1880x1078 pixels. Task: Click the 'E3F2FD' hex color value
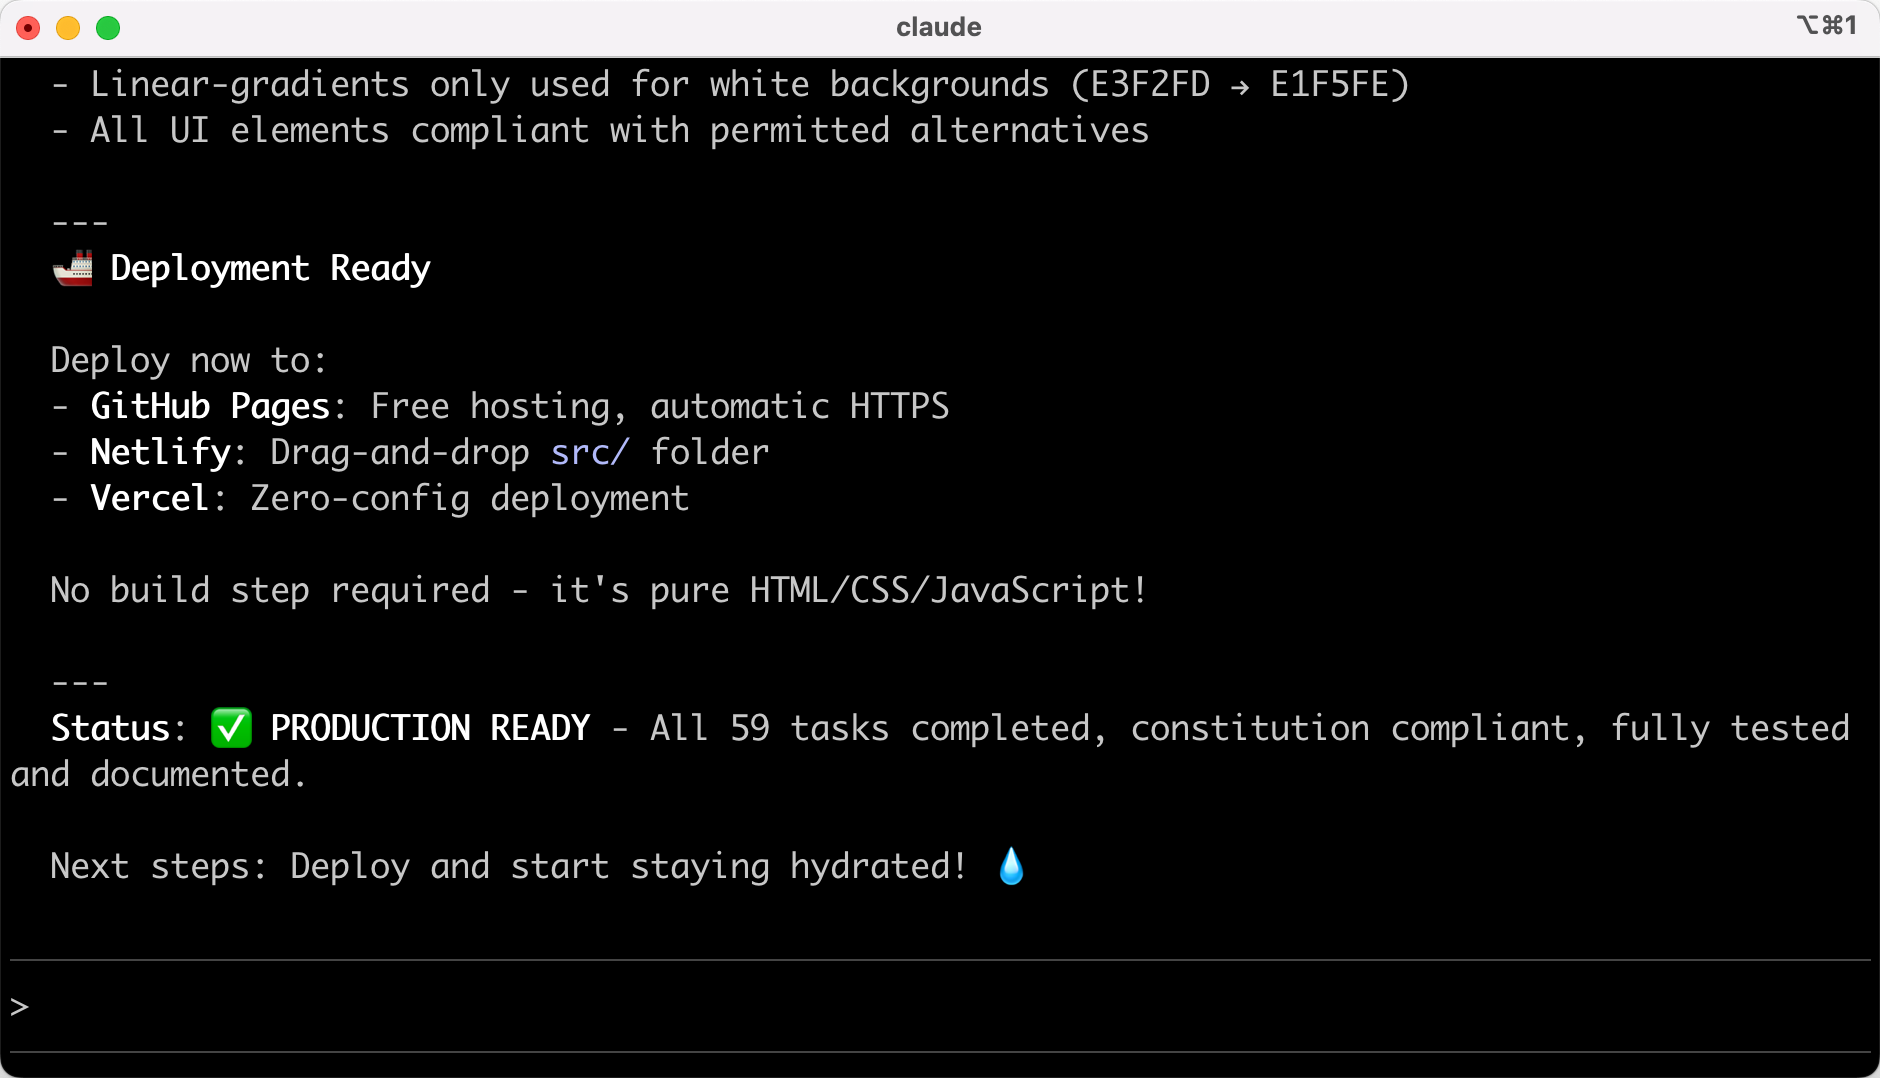(1150, 84)
